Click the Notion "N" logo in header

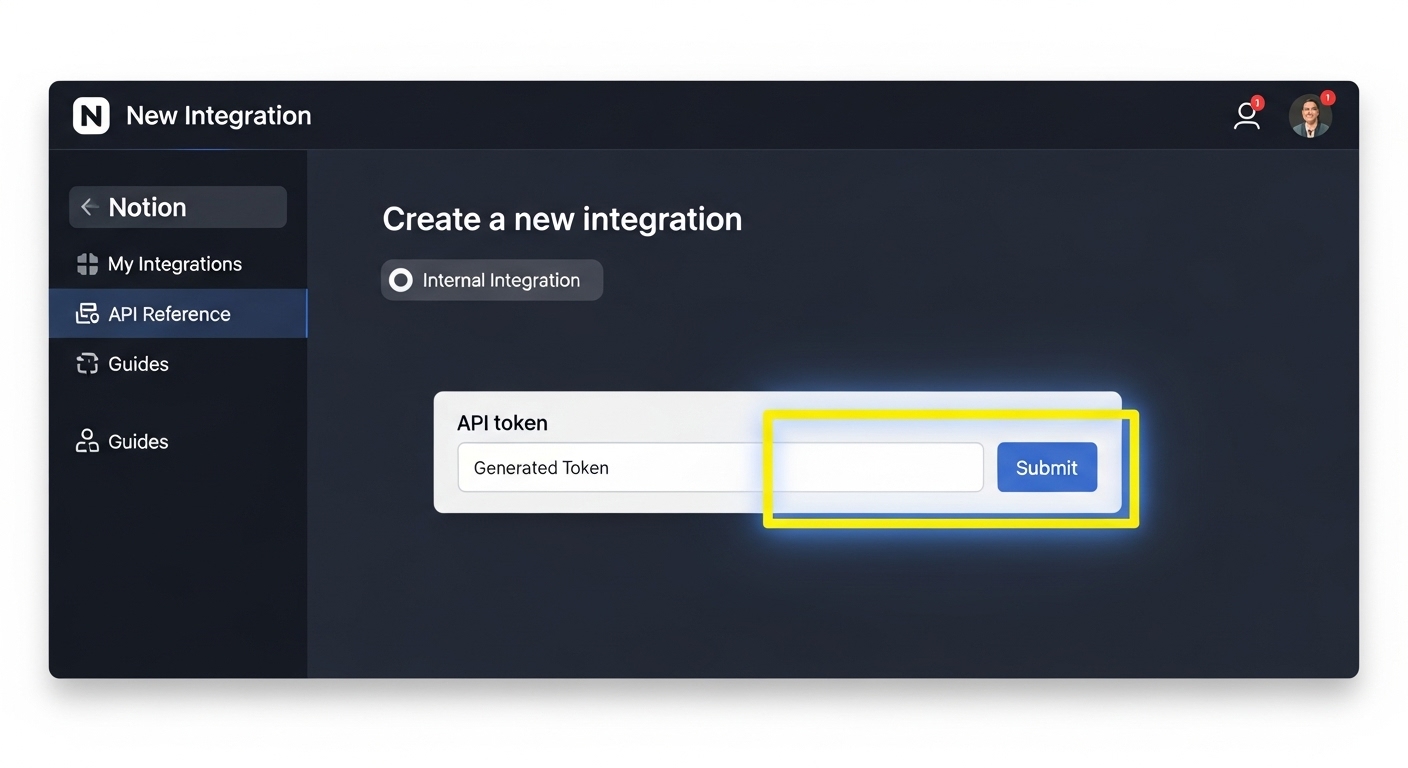tap(91, 116)
